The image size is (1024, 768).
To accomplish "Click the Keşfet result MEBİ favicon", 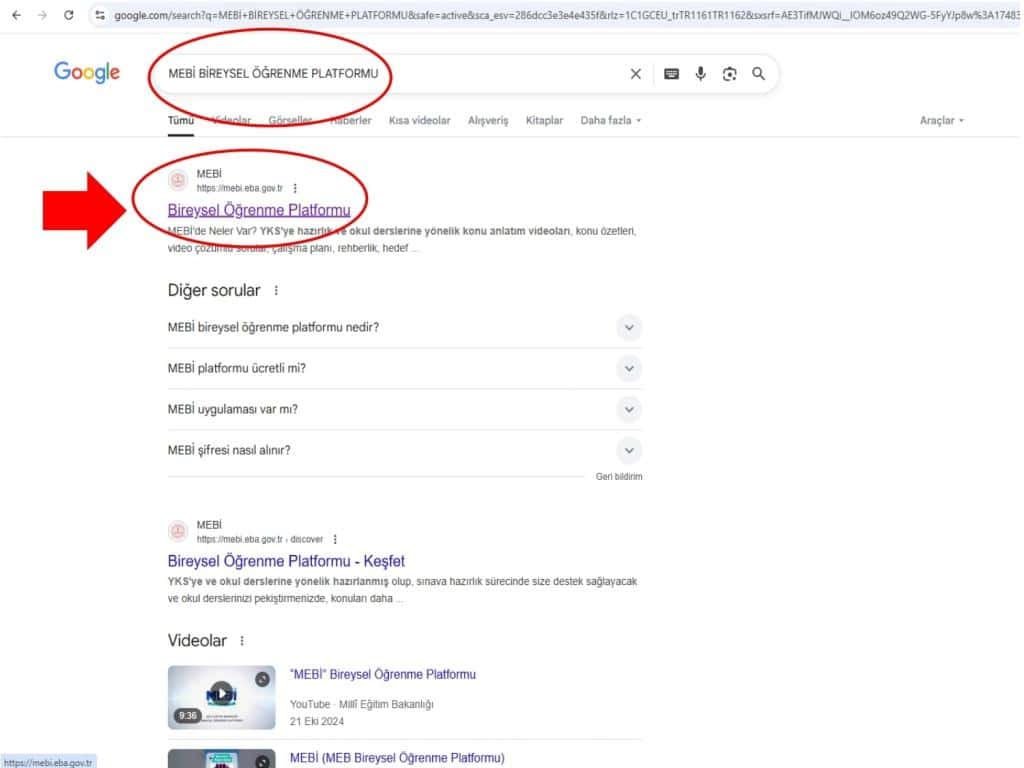I will click(178, 532).
